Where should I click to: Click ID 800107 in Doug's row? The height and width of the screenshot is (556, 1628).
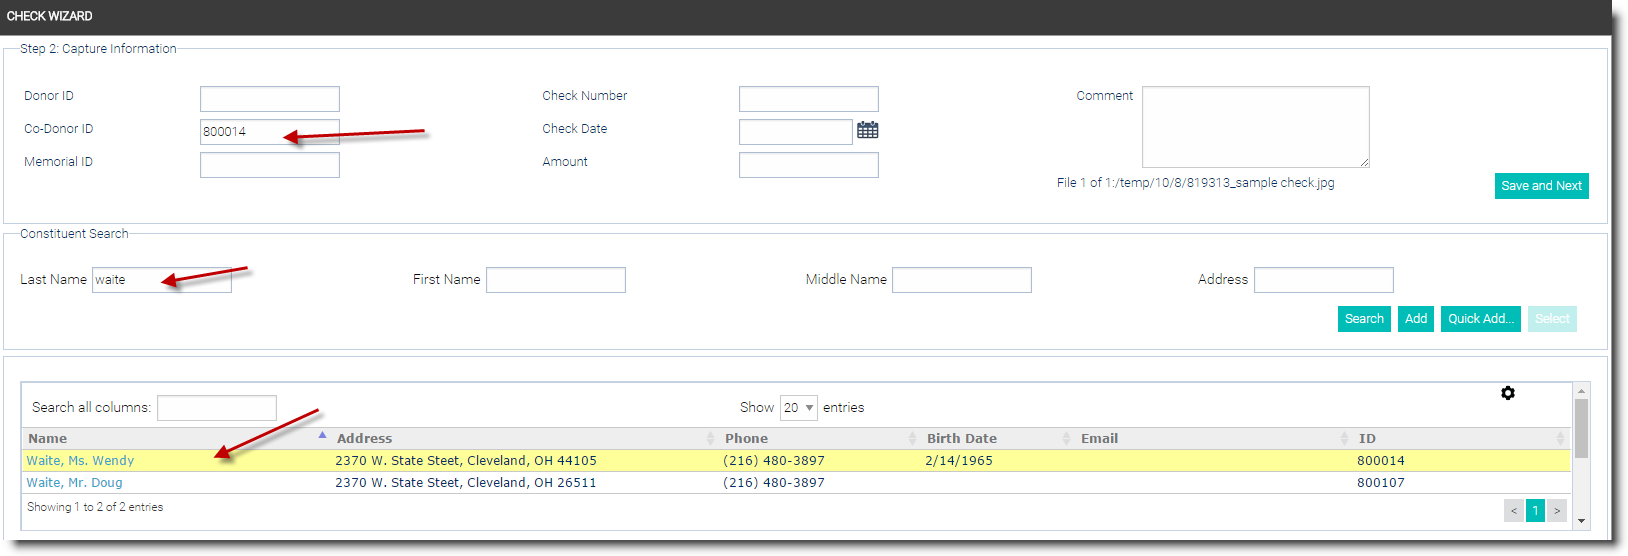coord(1381,483)
